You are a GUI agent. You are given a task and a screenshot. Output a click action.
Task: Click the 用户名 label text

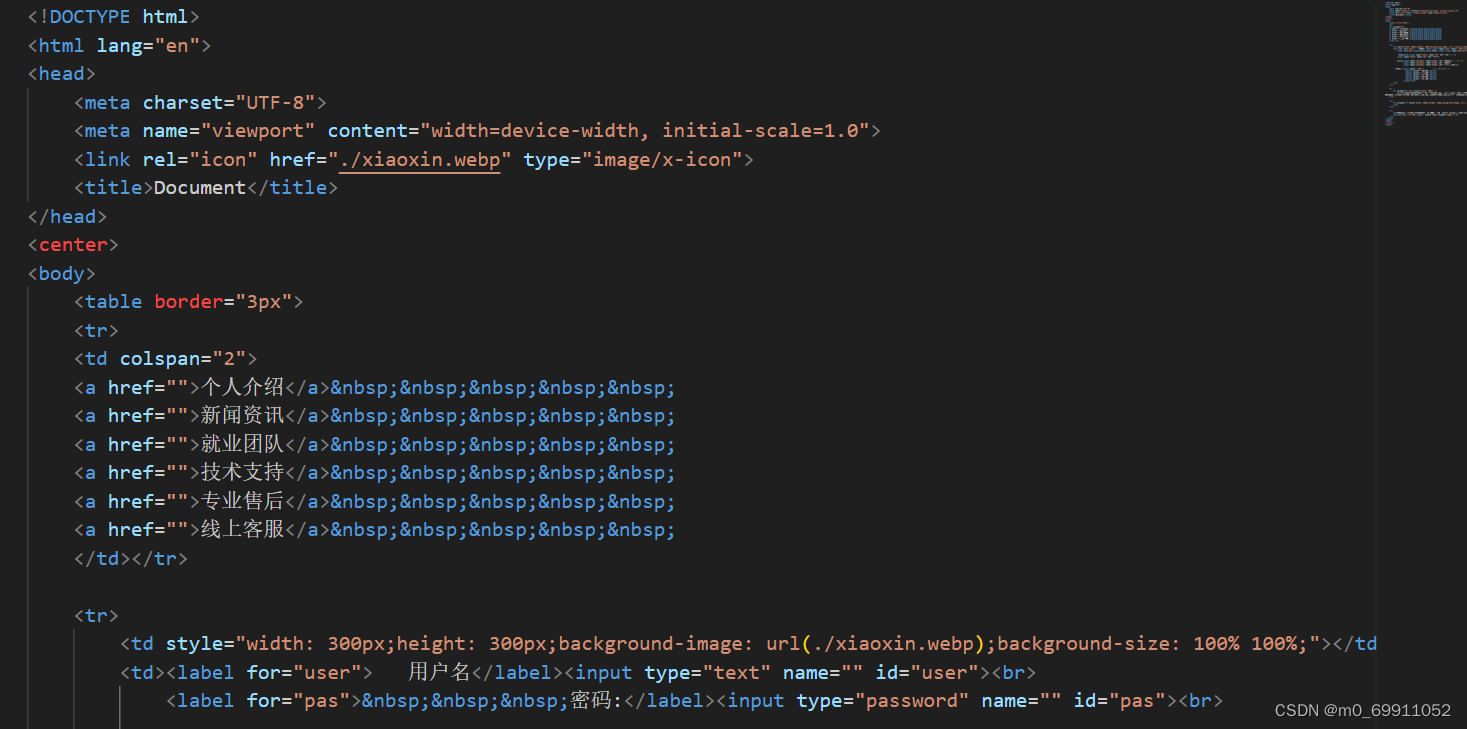pos(439,672)
